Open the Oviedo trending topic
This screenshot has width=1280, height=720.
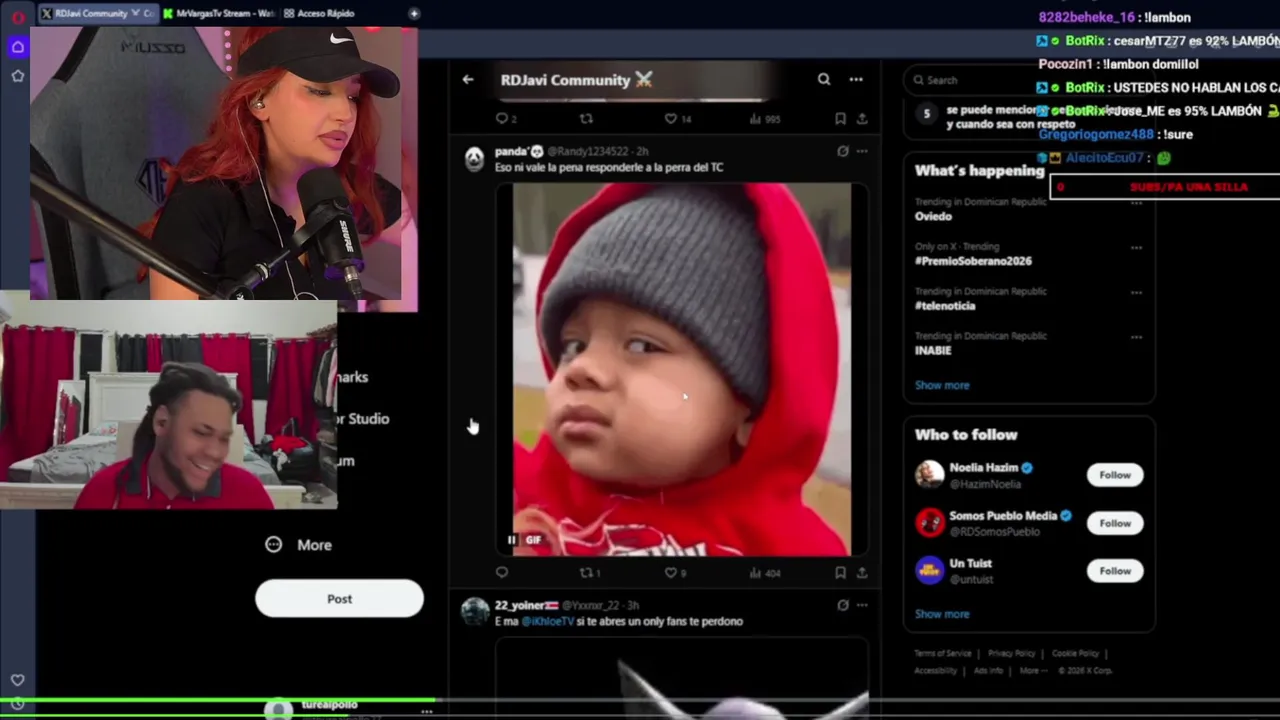(933, 216)
